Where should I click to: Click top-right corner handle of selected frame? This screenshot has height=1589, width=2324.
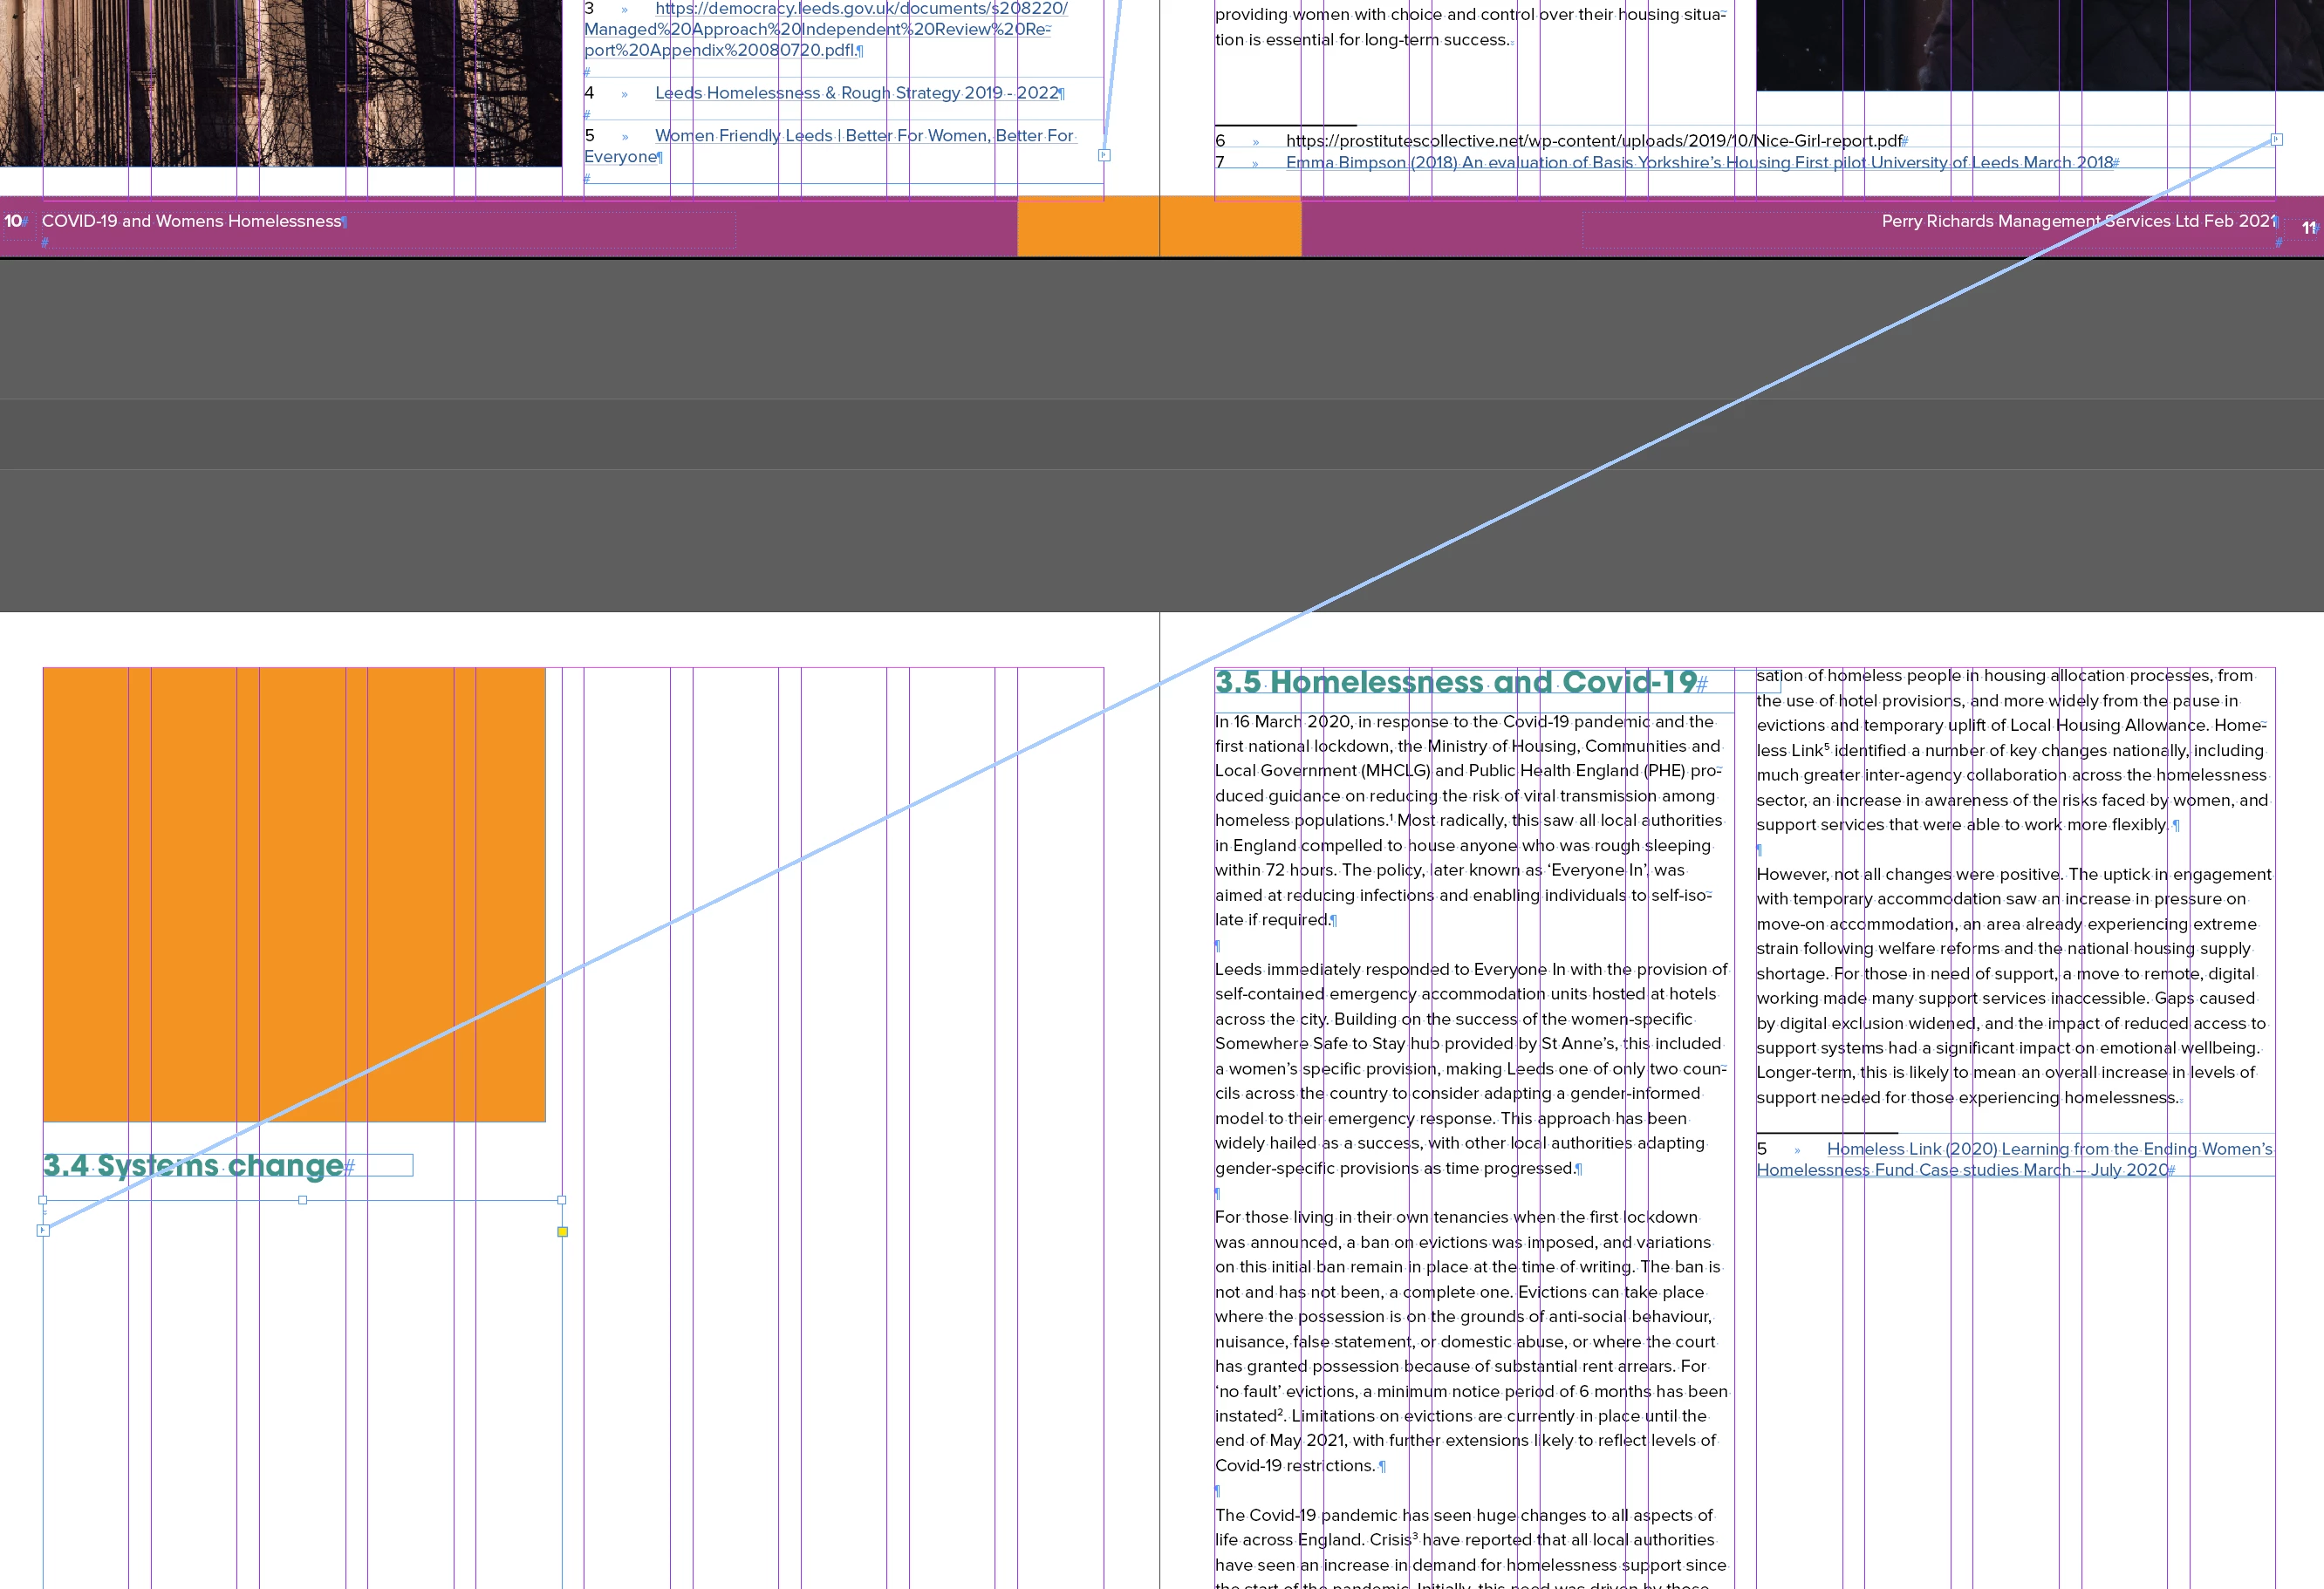[x=562, y=1200]
